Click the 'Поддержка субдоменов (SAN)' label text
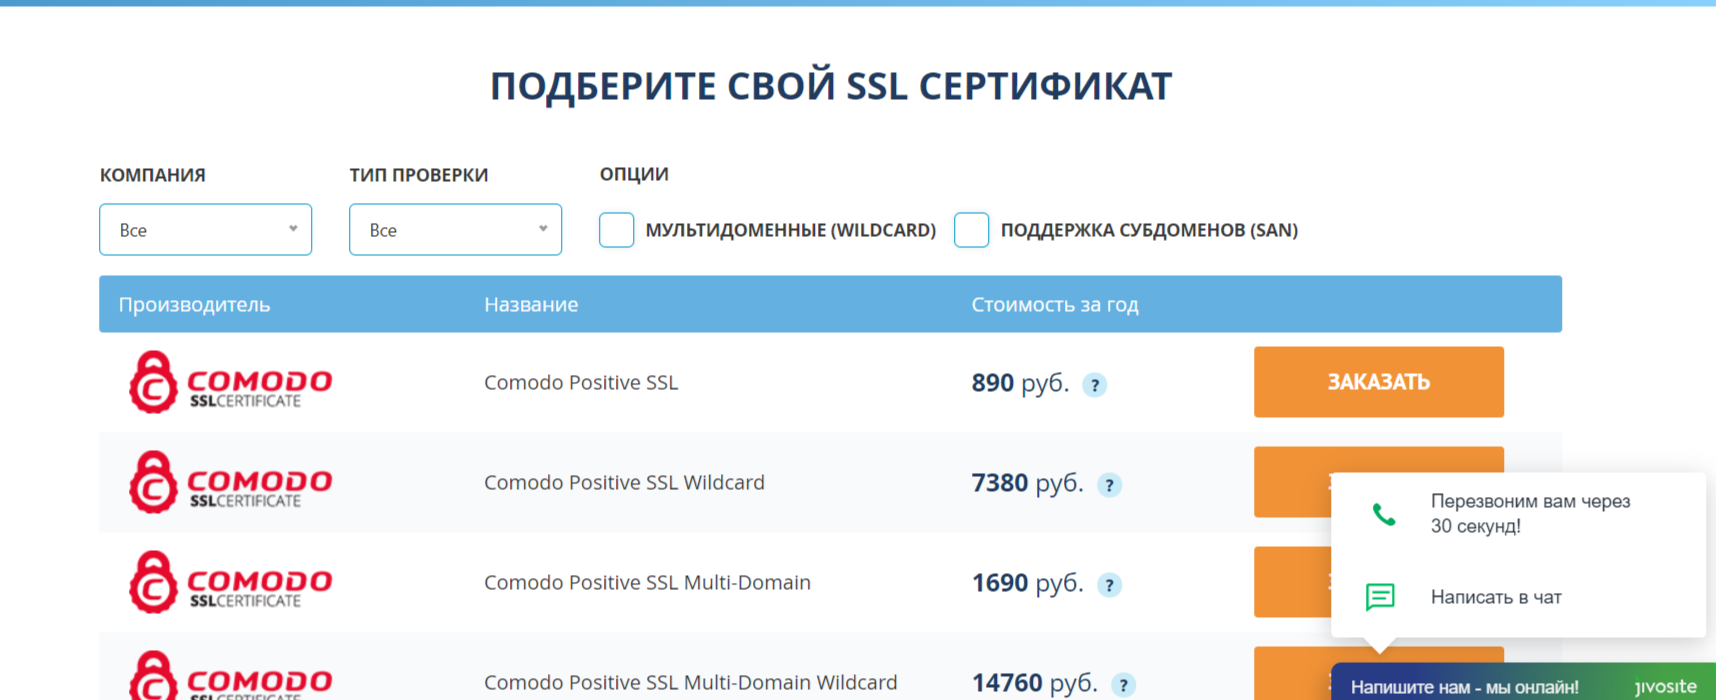1716x700 pixels. 1149,230
